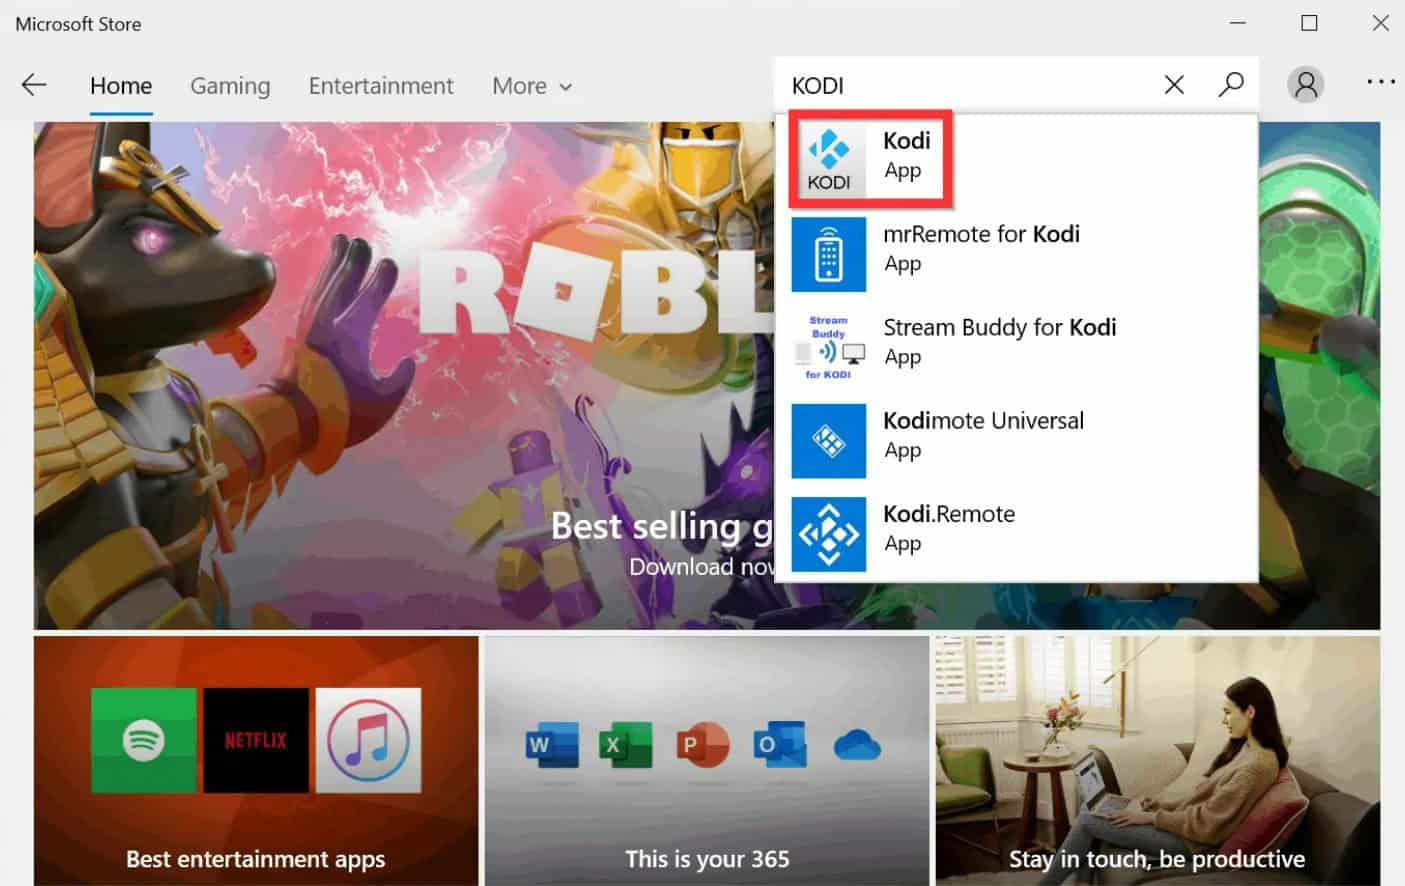Switch to the Gaming tab
Viewport: 1405px width, 886px height.
click(230, 86)
